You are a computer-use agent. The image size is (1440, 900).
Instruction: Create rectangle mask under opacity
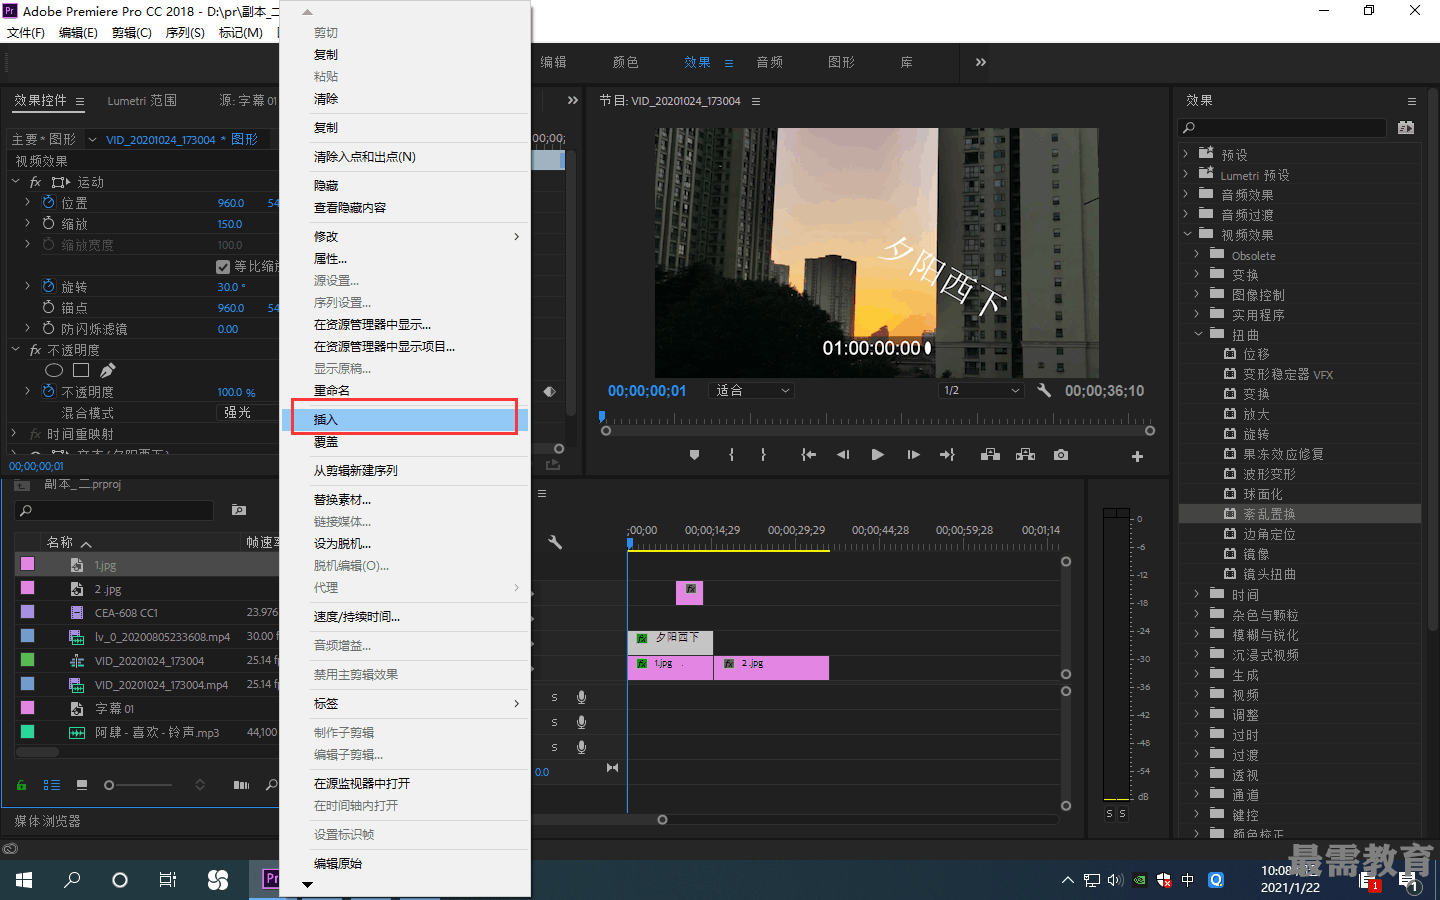[81, 370]
